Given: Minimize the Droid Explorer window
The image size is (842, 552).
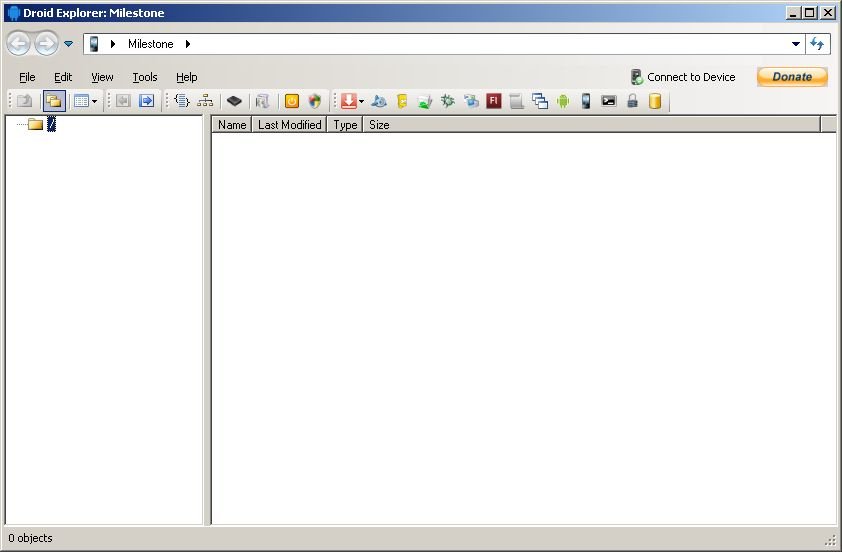Looking at the screenshot, I should pos(793,13).
